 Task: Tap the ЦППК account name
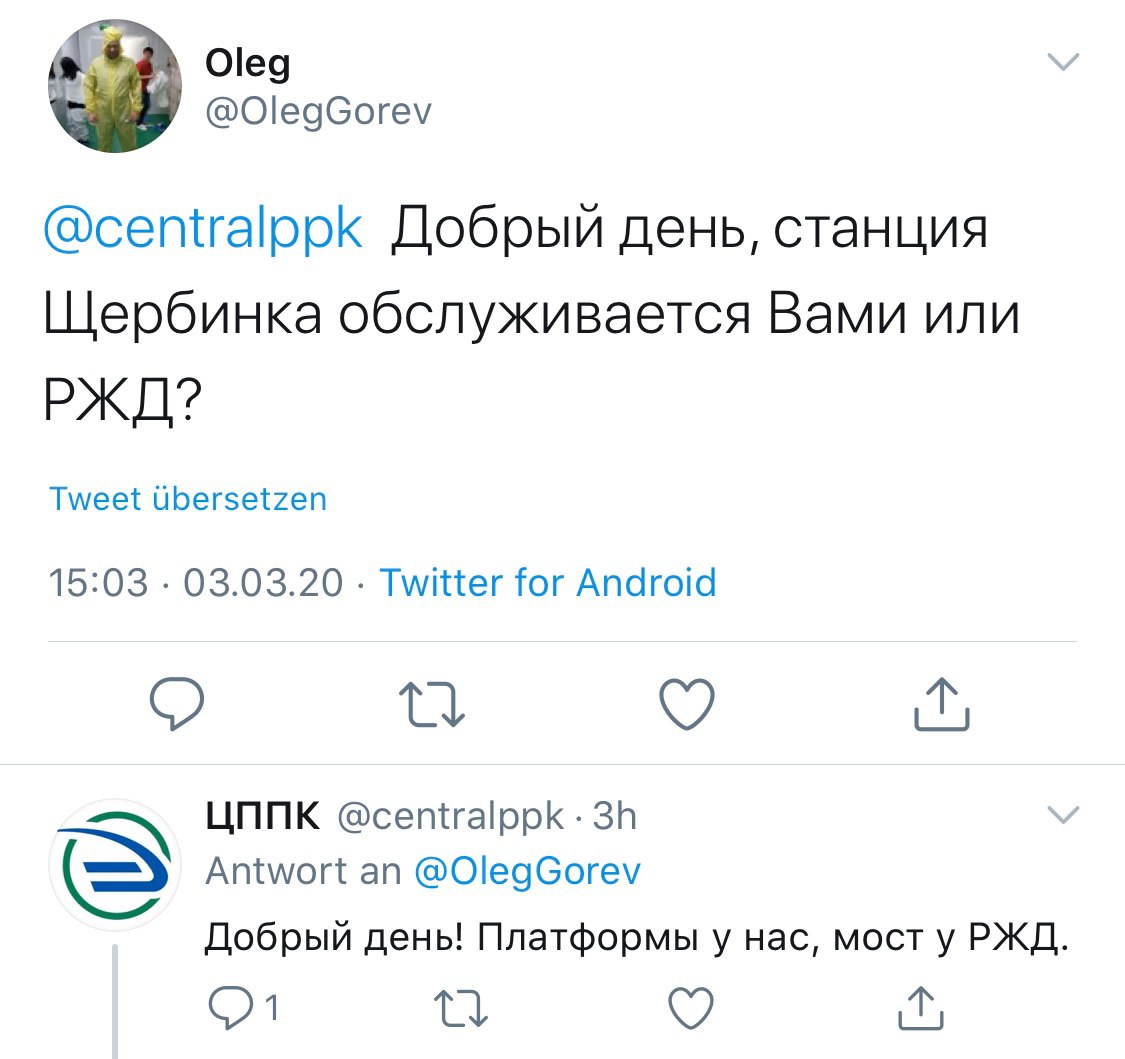262,817
